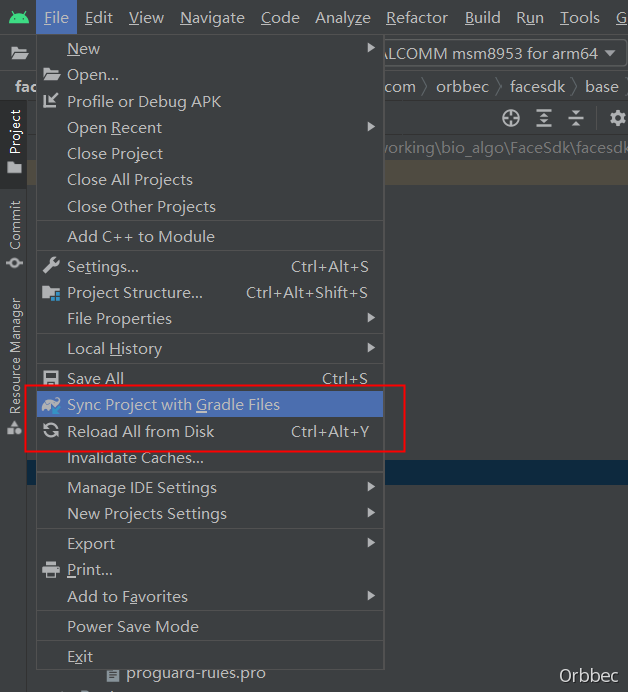Open the Navigate menu
The width and height of the screenshot is (628, 692).
212,18
